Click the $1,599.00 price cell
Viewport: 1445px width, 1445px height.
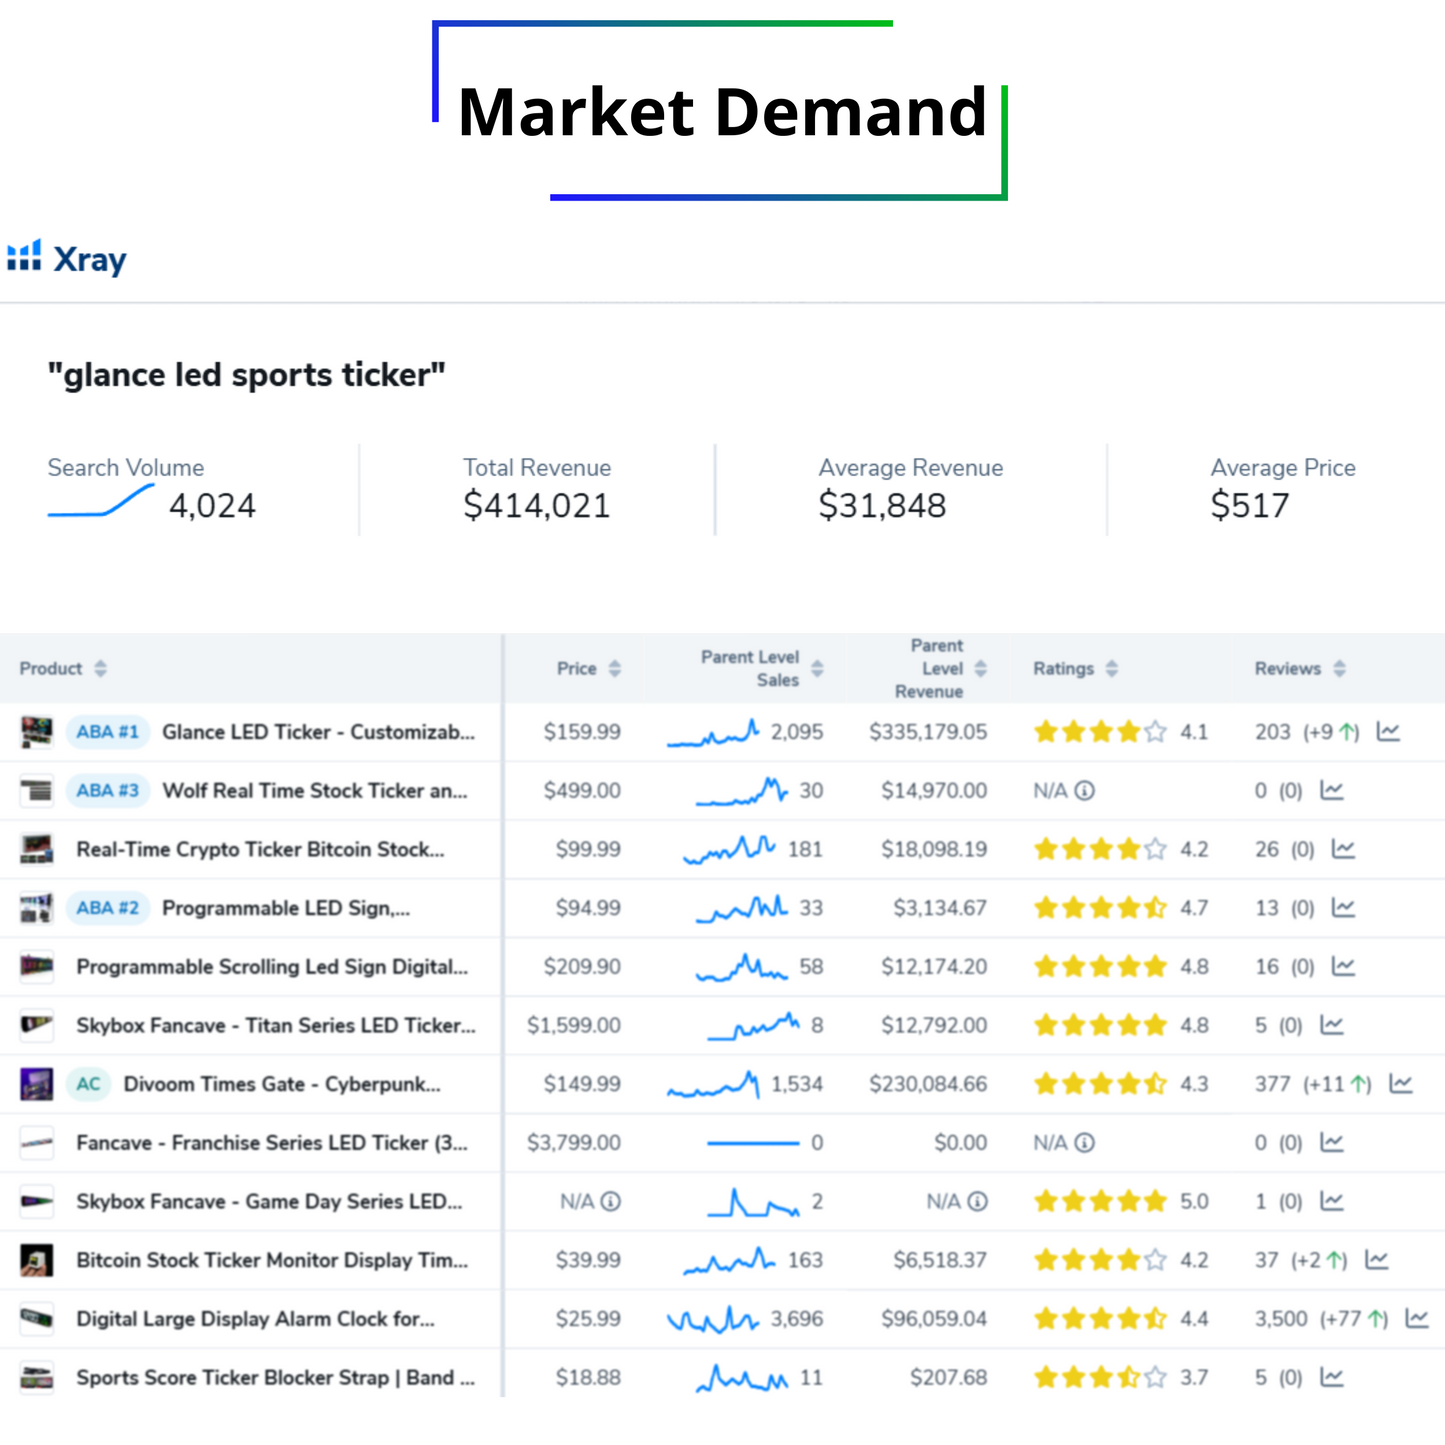[x=574, y=1025]
